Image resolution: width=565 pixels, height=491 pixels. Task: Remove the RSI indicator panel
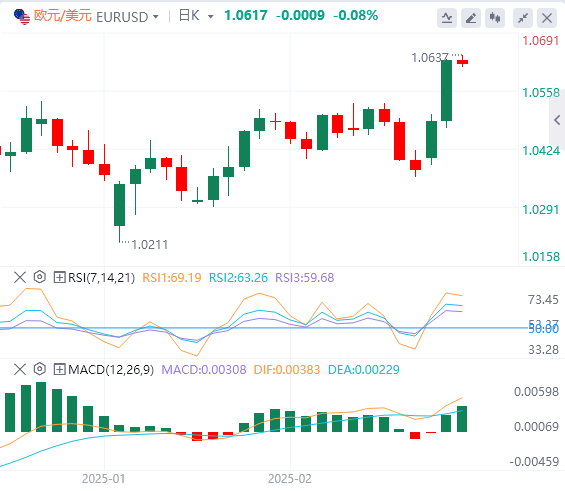[20, 277]
